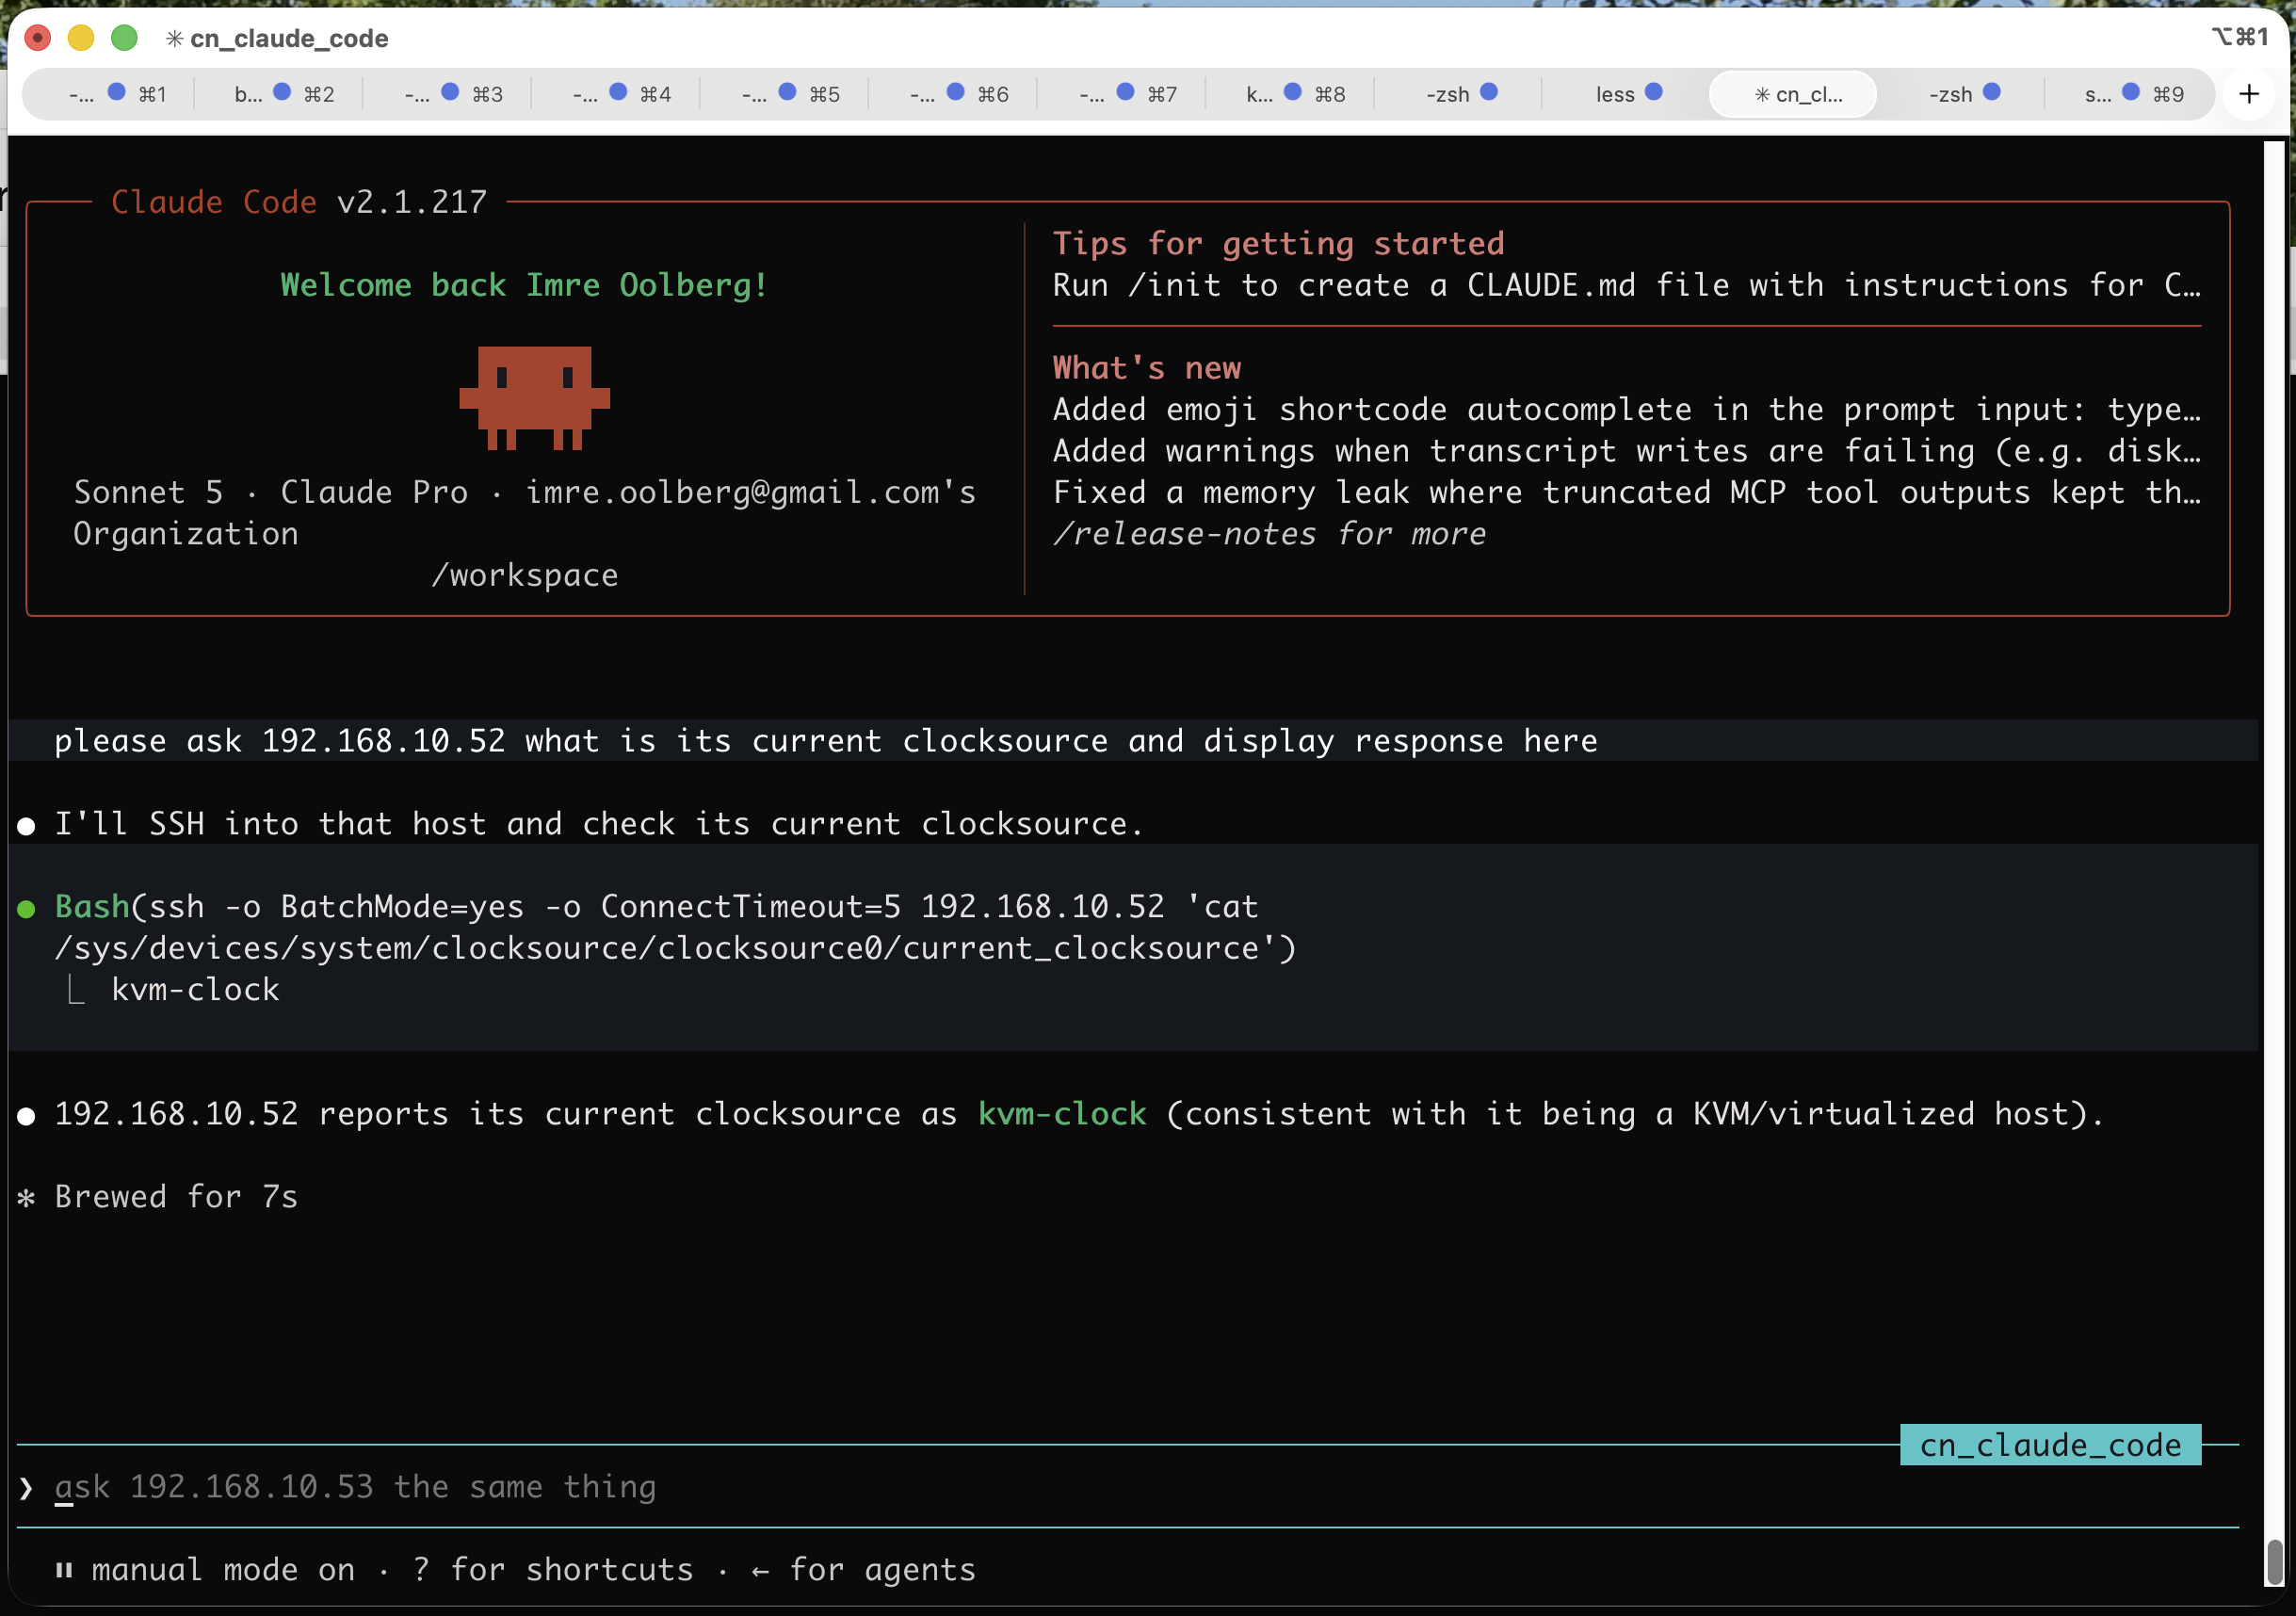This screenshot has width=2296, height=1616.
Task: Click the 'Tips for getting started' heading
Action: click(x=1278, y=244)
